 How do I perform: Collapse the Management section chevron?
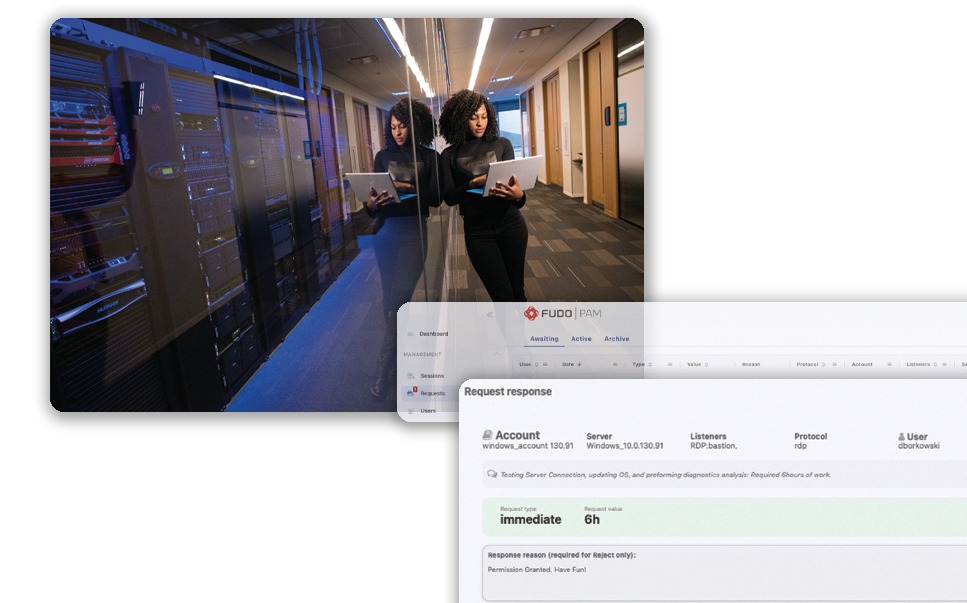click(498, 354)
